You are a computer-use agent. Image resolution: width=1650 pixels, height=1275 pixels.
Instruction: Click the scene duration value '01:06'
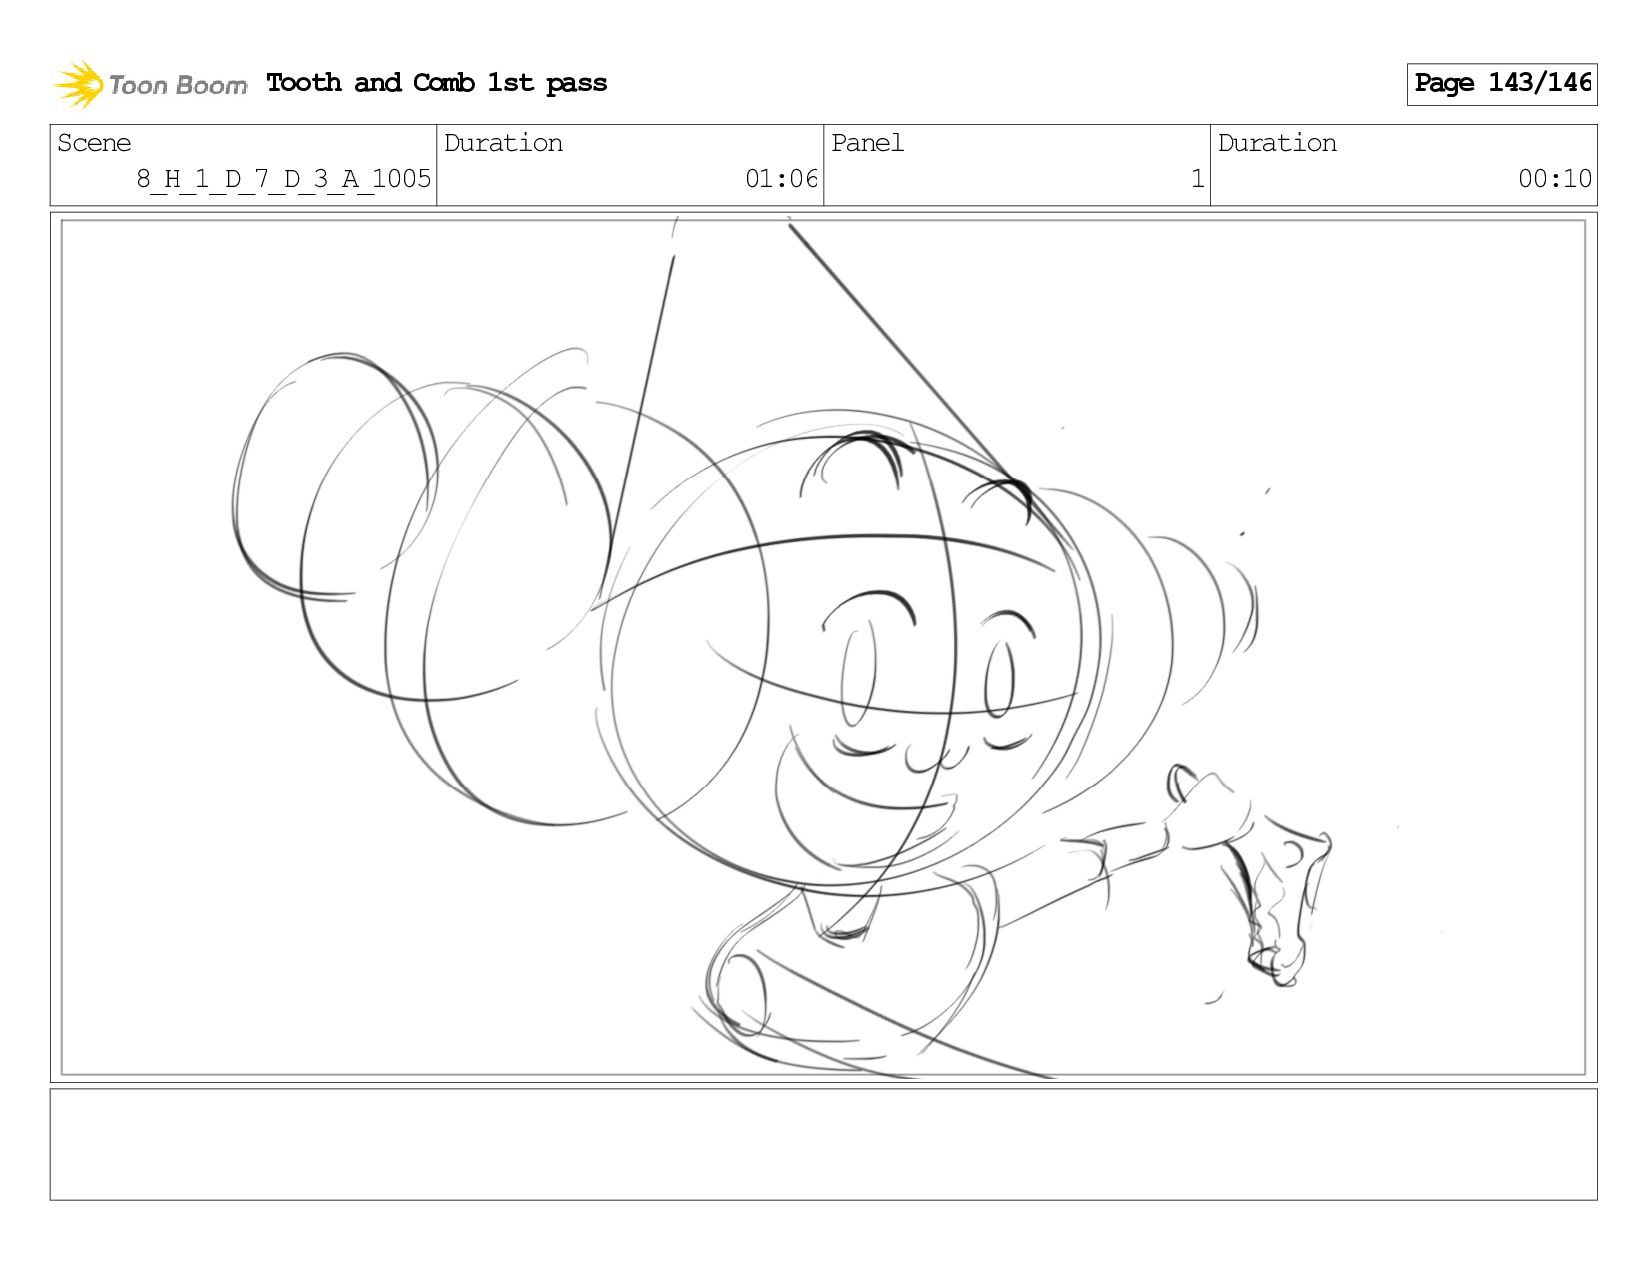point(782,179)
